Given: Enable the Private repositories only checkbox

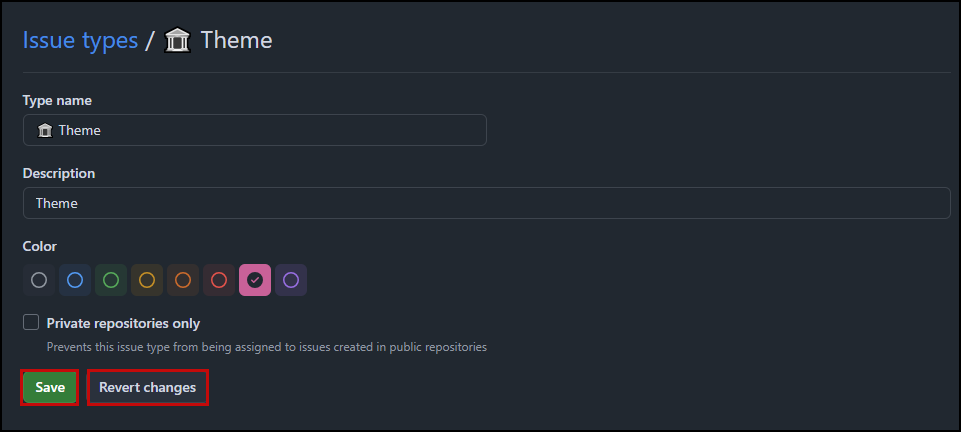Looking at the screenshot, I should click(31, 322).
